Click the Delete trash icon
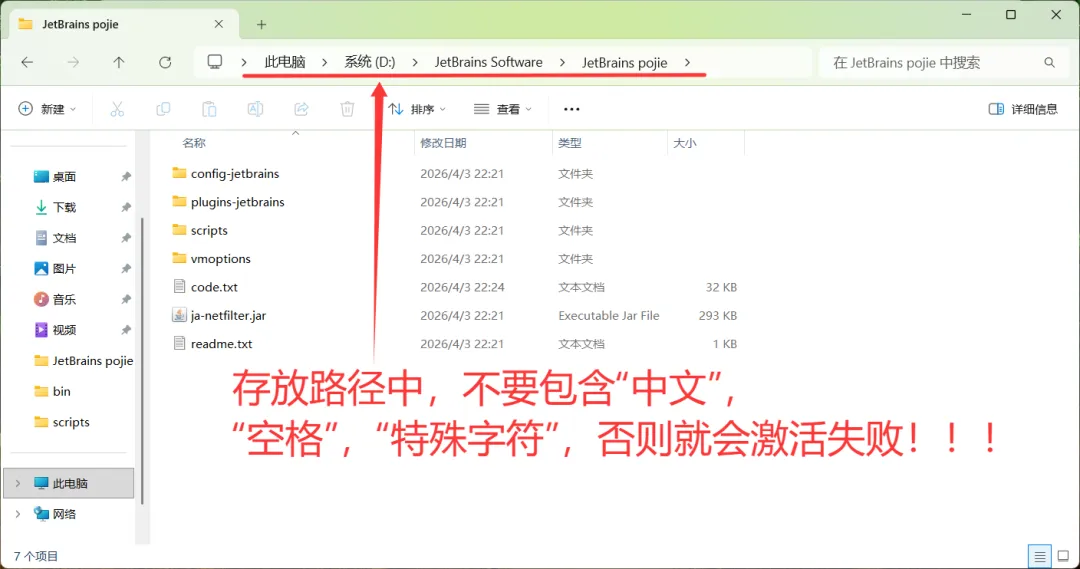Screen dimensions: 1080x569 [x=347, y=109]
